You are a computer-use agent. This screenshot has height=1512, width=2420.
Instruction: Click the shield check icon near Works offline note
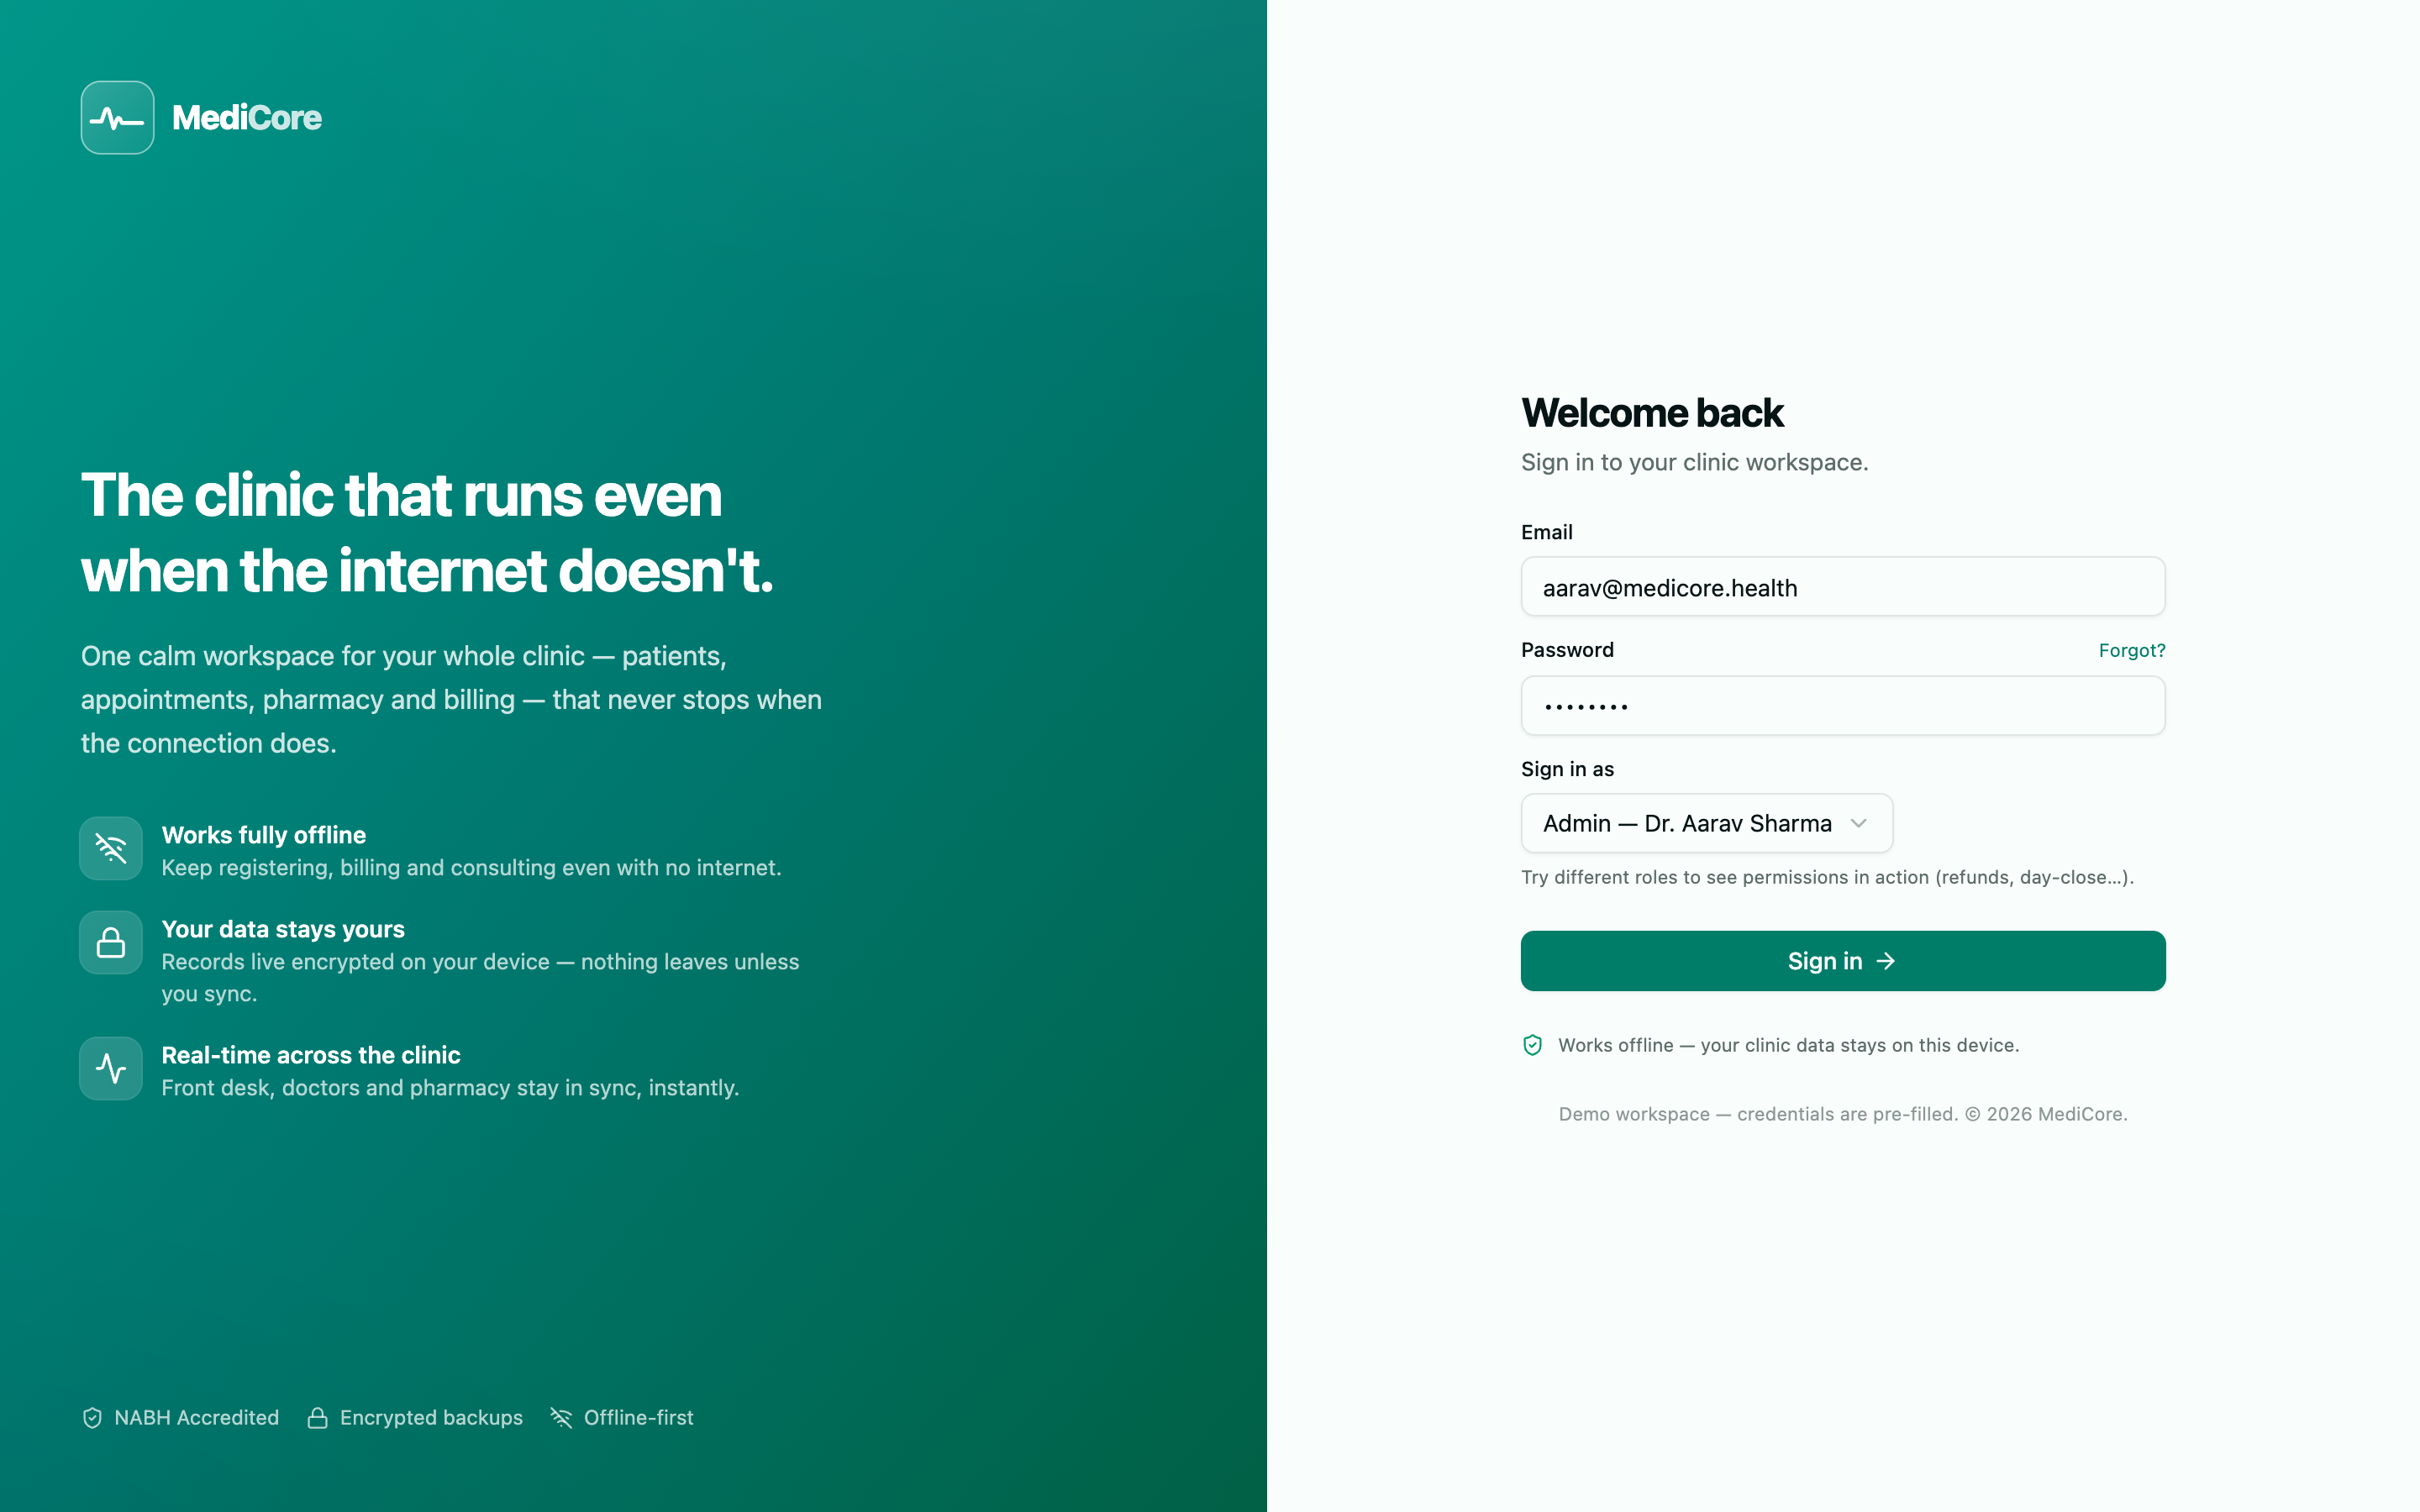point(1532,1045)
